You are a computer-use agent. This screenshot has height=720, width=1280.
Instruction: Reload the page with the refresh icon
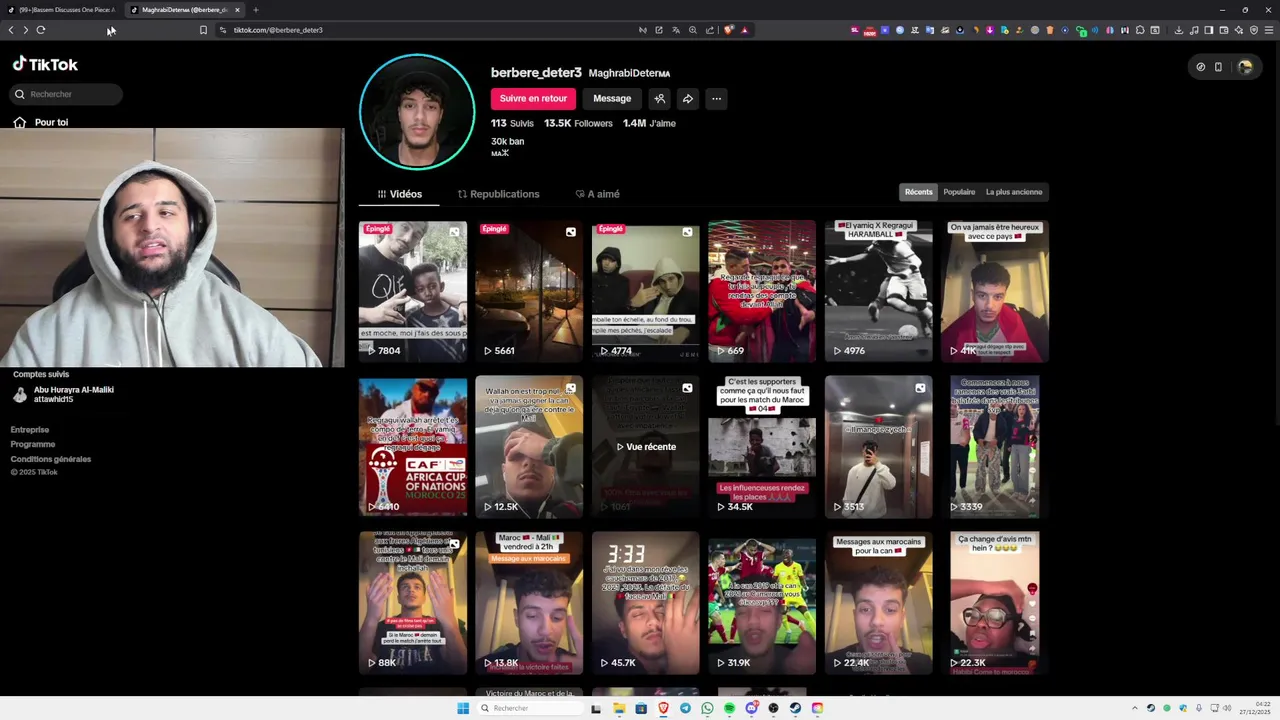point(41,30)
